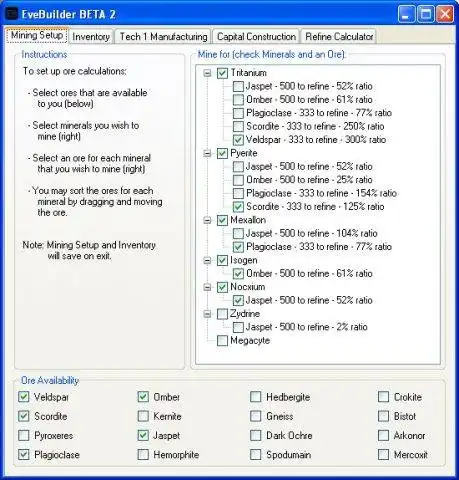Close the EveBuilder window

click(445, 14)
